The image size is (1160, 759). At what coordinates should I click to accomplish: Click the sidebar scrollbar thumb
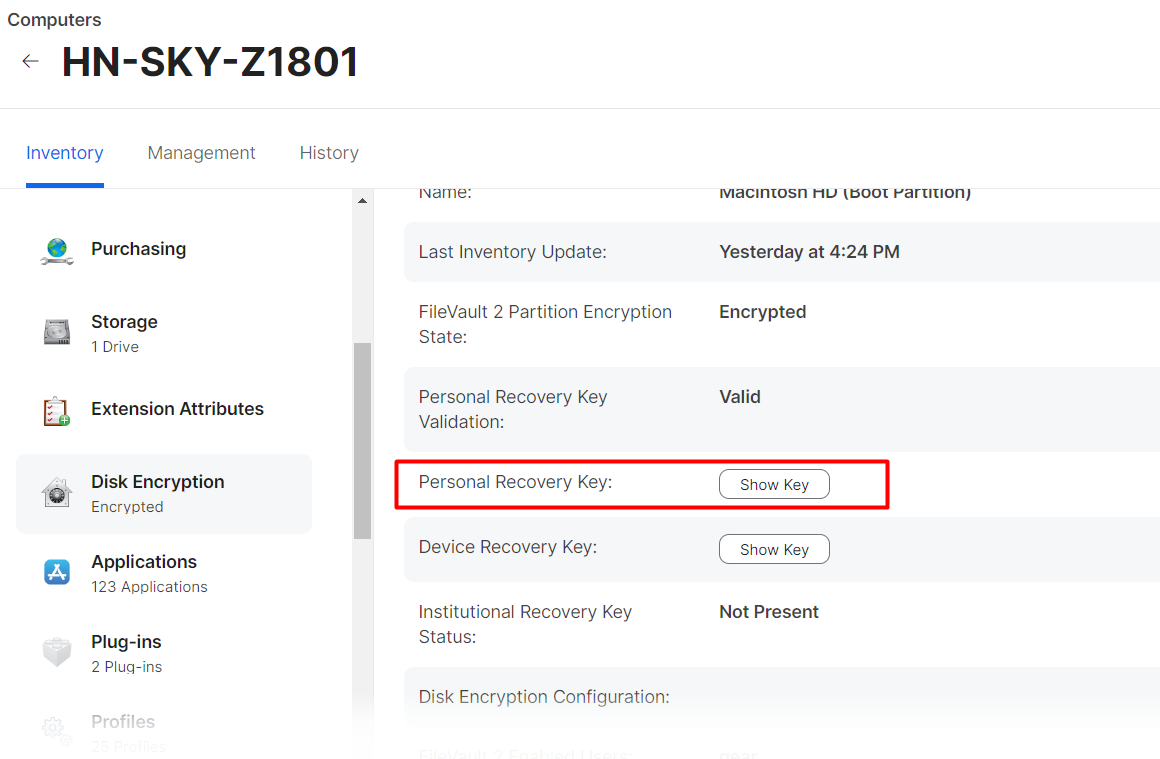(362, 440)
